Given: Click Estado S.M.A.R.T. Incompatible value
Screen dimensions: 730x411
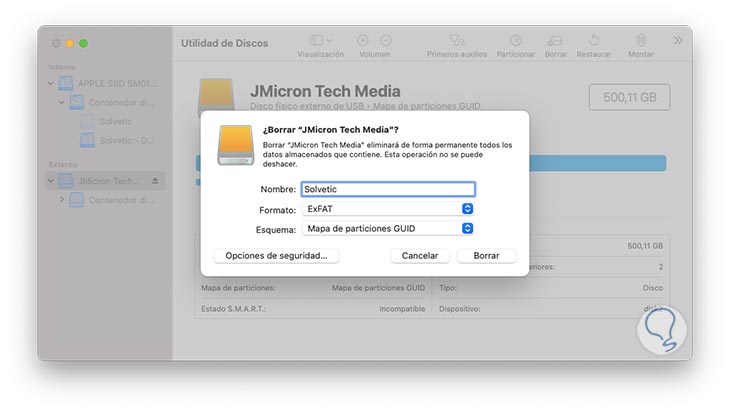Looking at the screenshot, I should coord(402,309).
